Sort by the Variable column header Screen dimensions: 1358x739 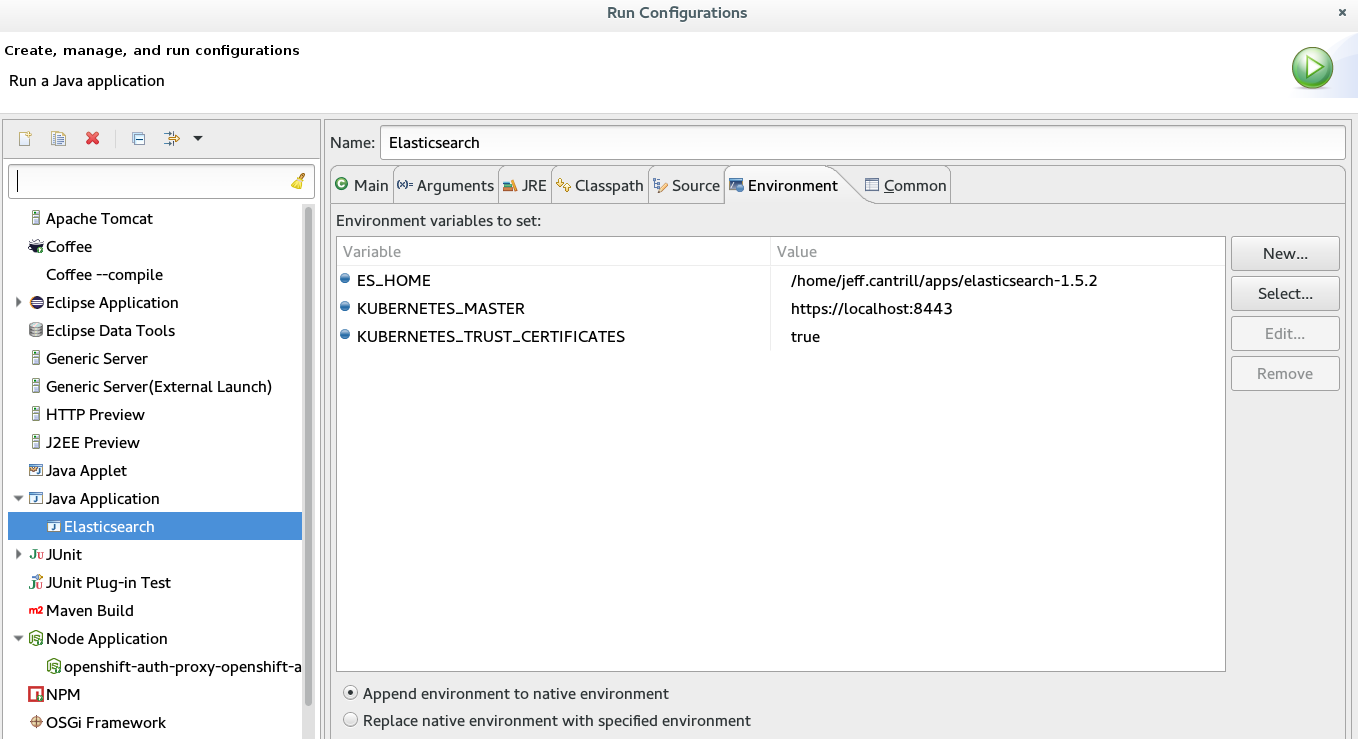pyautogui.click(x=553, y=251)
